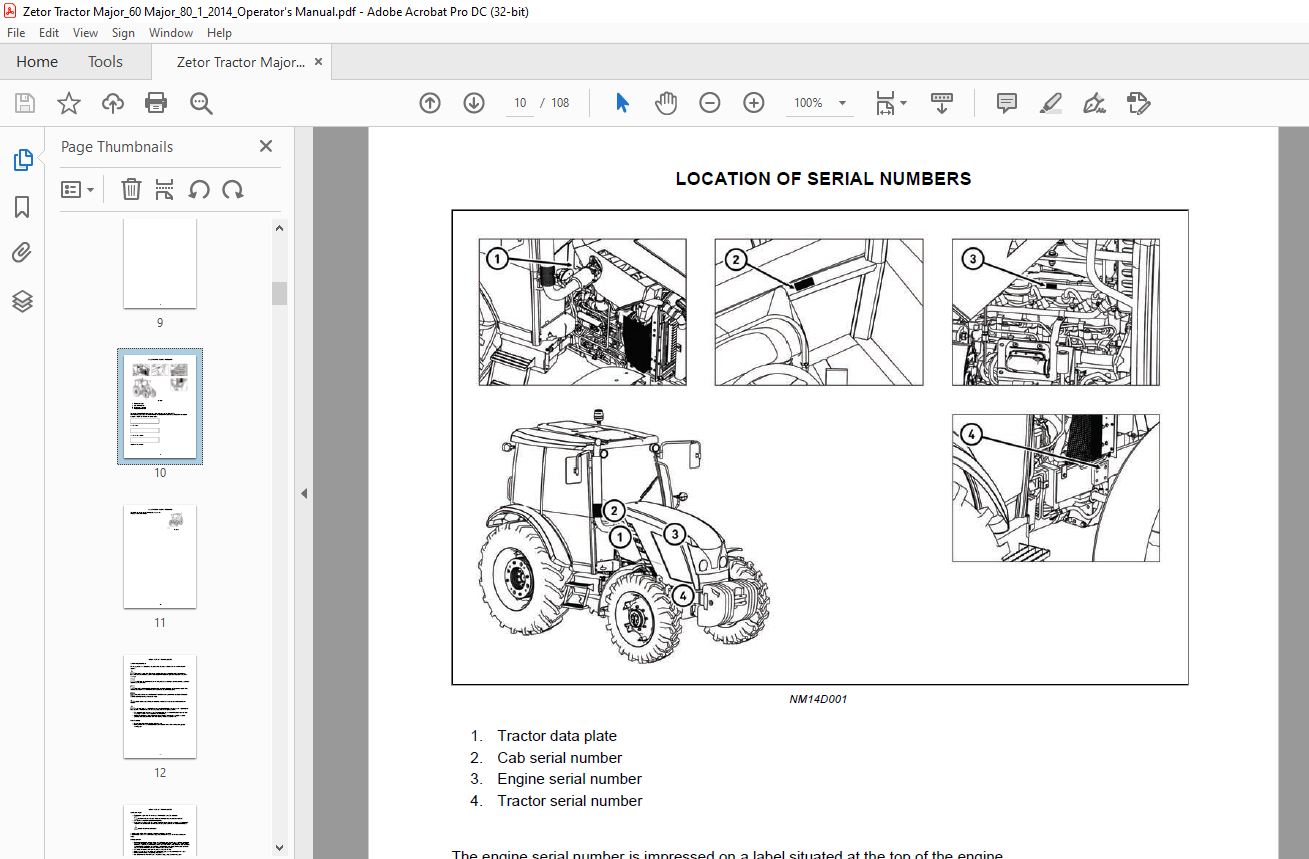Open the Help menu

(219, 33)
